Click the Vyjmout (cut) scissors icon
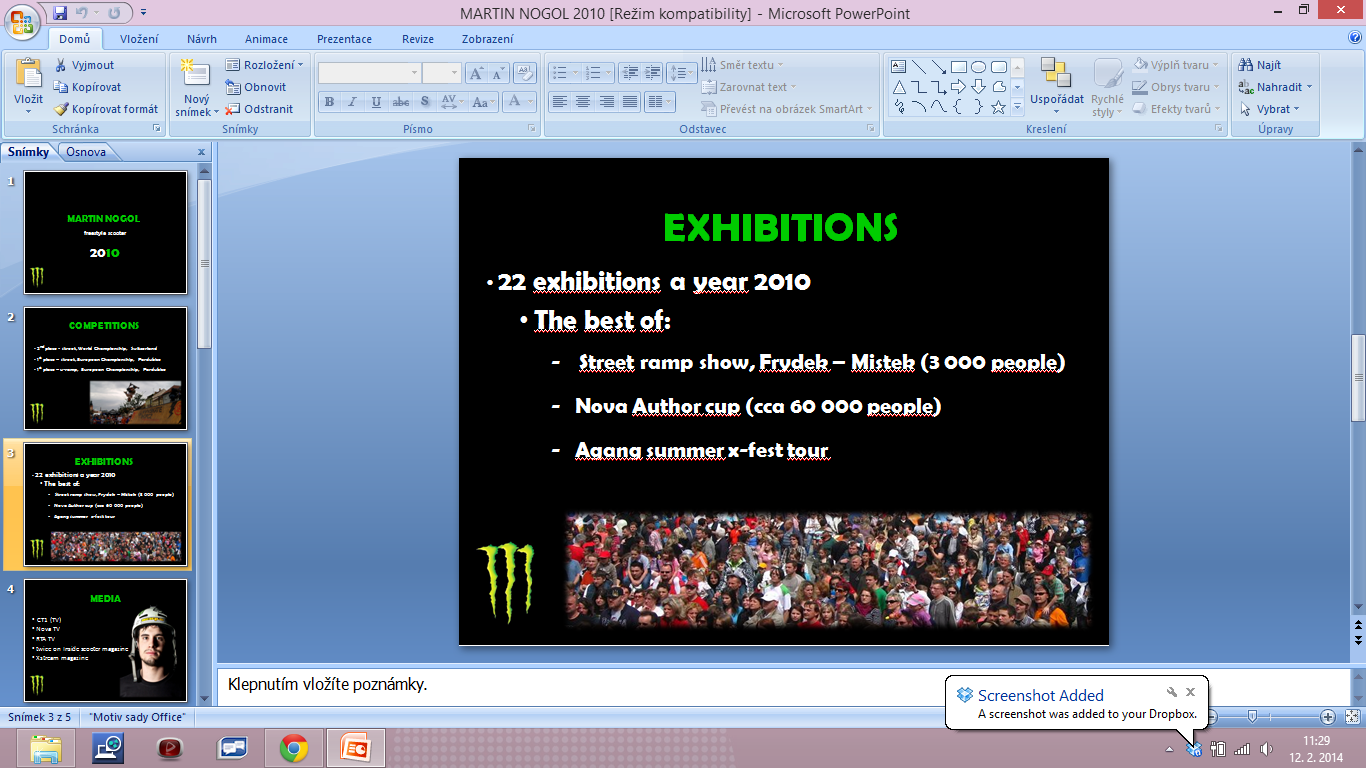This screenshot has width=1366, height=768. click(60, 65)
